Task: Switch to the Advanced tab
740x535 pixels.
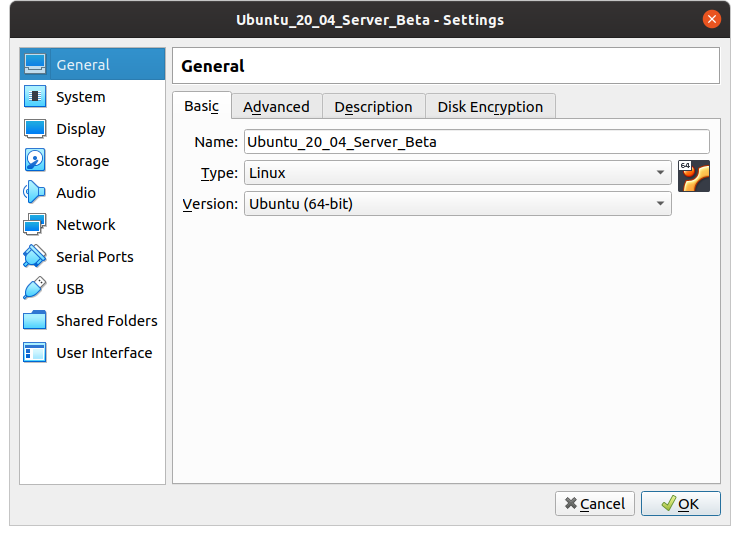Action: (x=277, y=107)
